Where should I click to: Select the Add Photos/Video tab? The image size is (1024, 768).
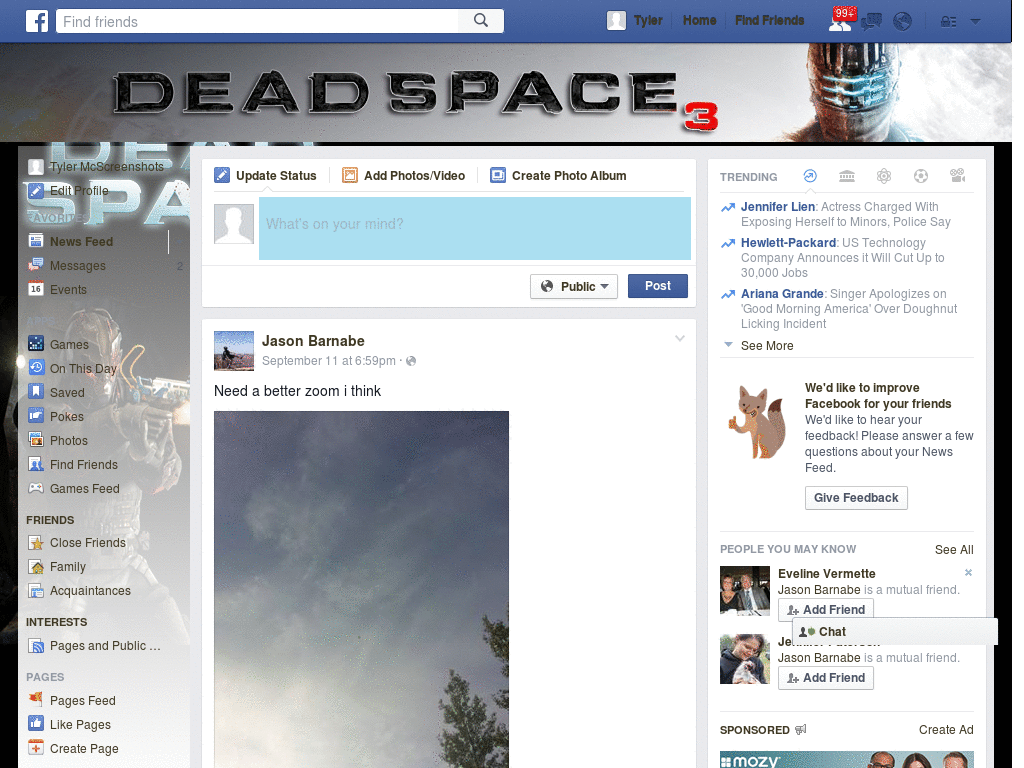tap(404, 176)
